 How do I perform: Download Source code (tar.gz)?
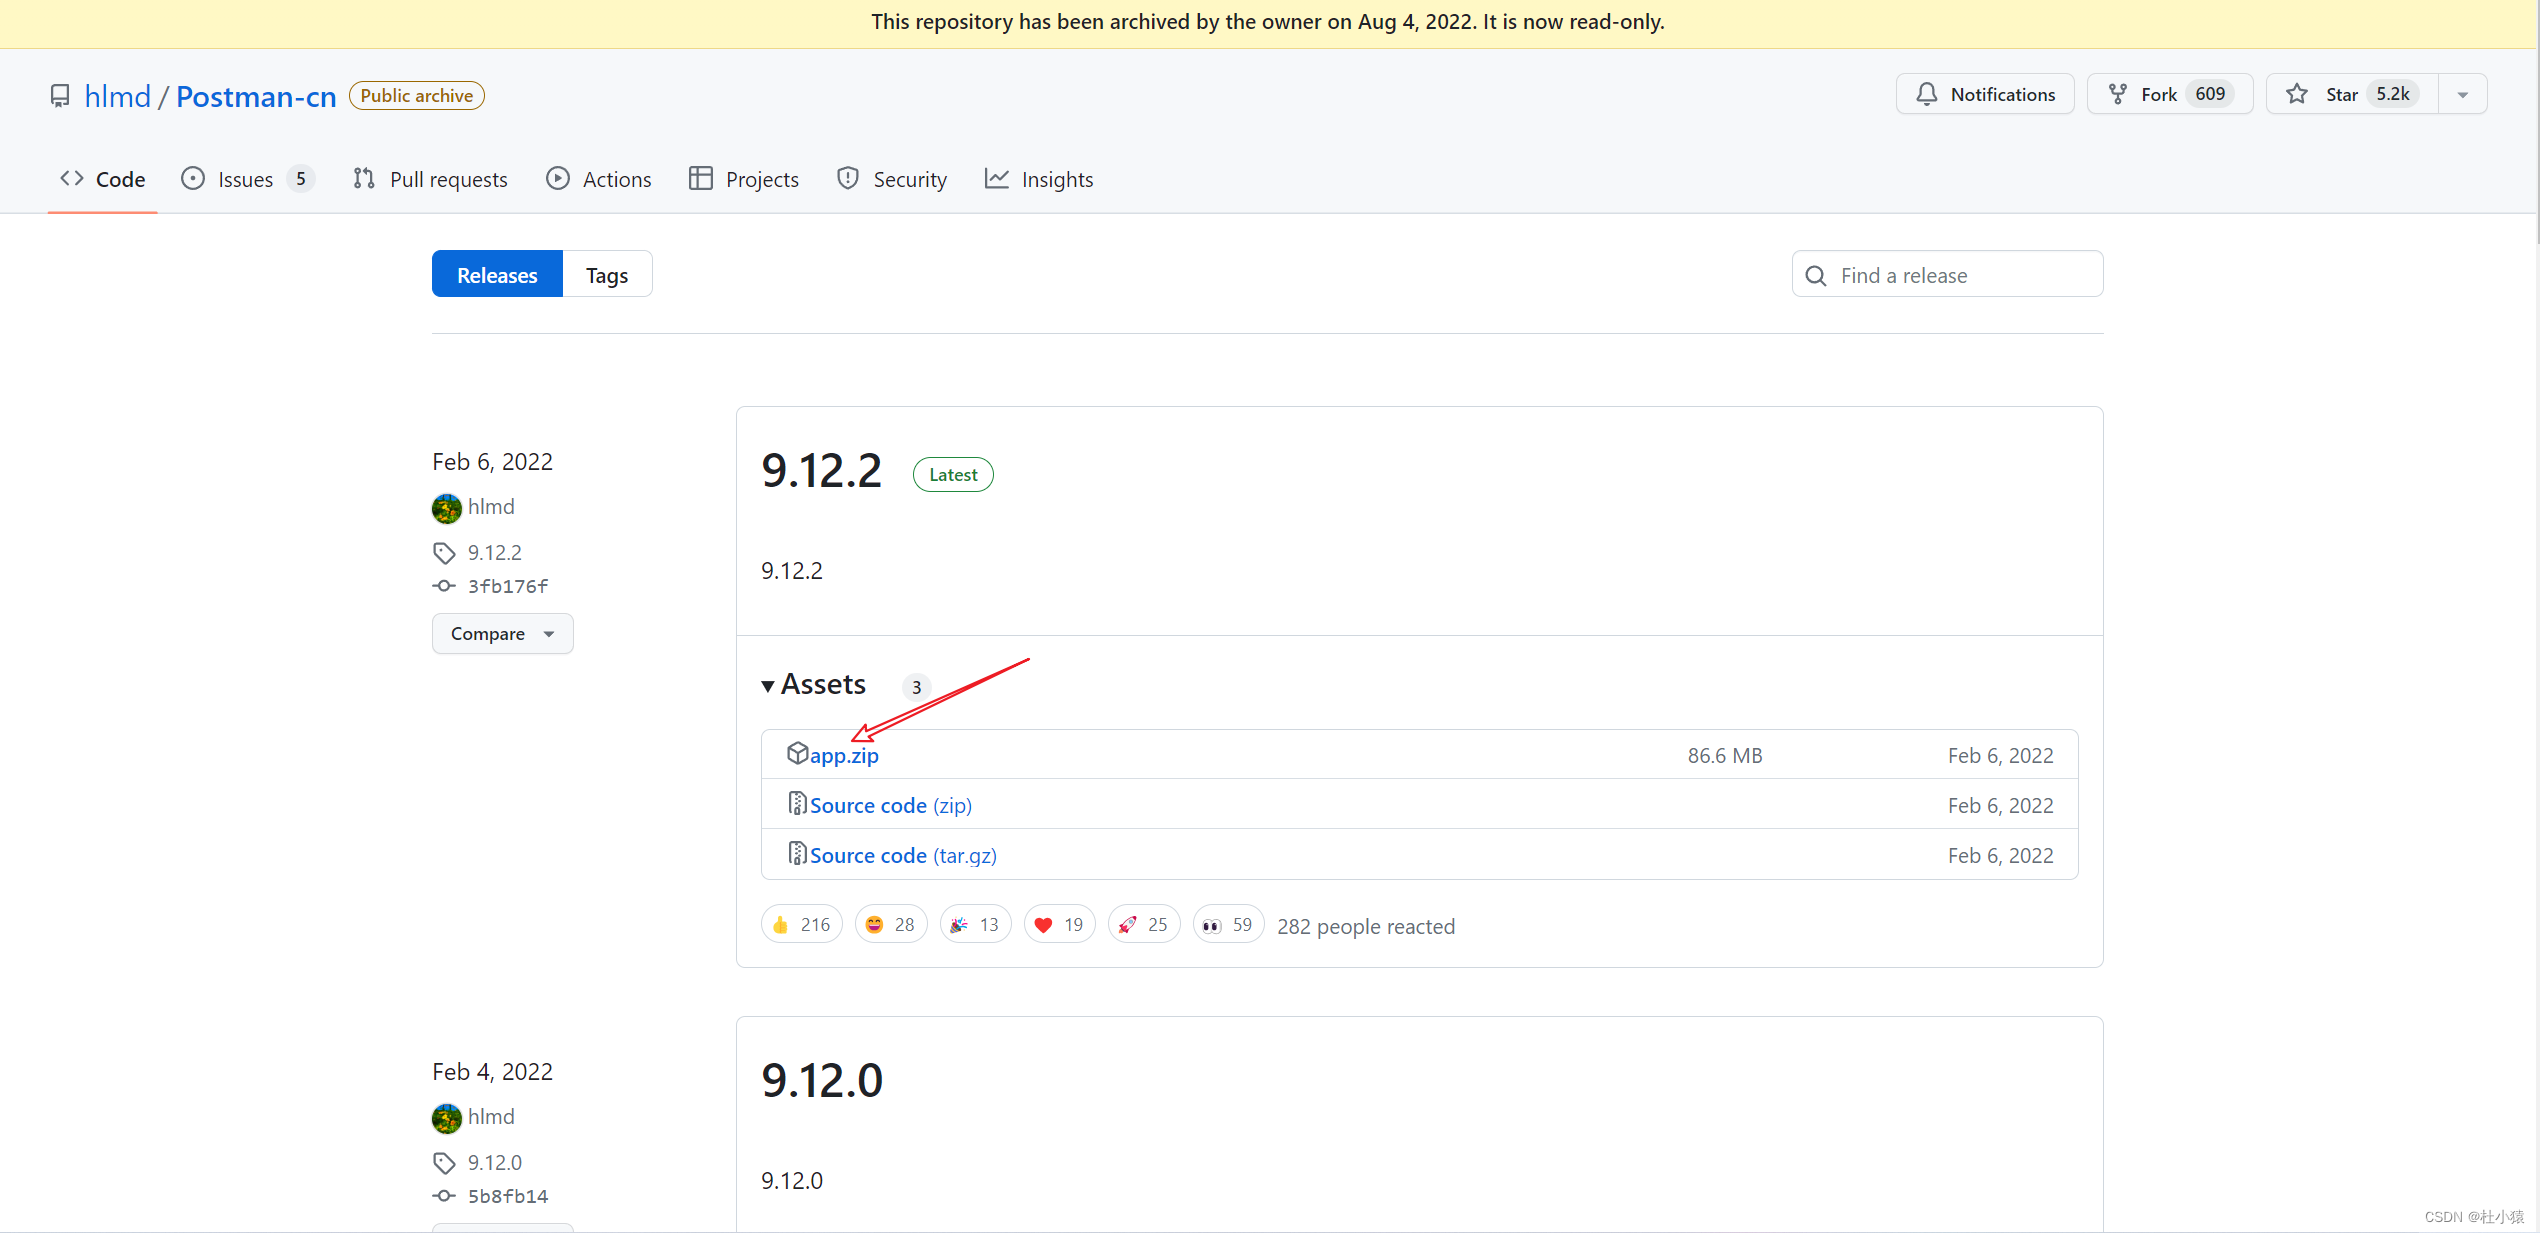point(902,855)
